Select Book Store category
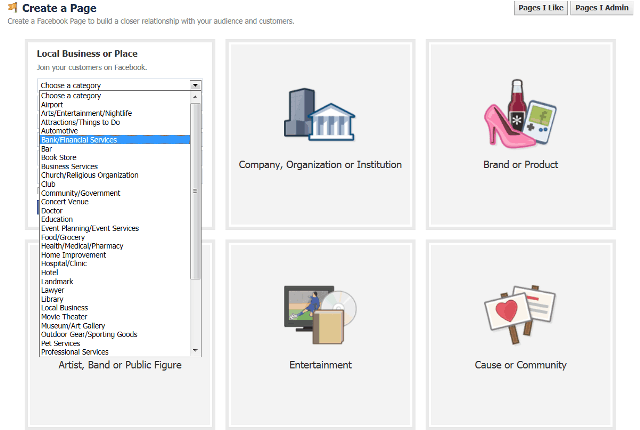Screen dimensions: 640x430 (x=115, y=157)
